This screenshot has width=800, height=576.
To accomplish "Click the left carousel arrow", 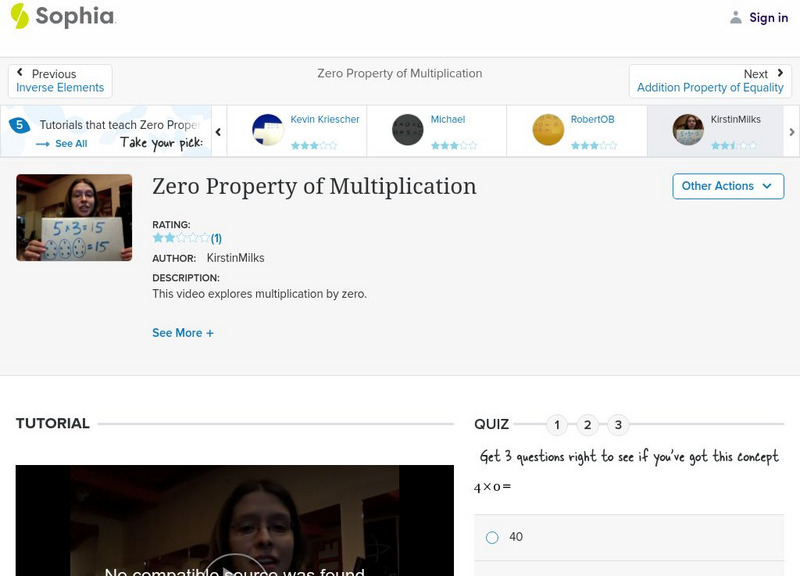I will point(218,131).
